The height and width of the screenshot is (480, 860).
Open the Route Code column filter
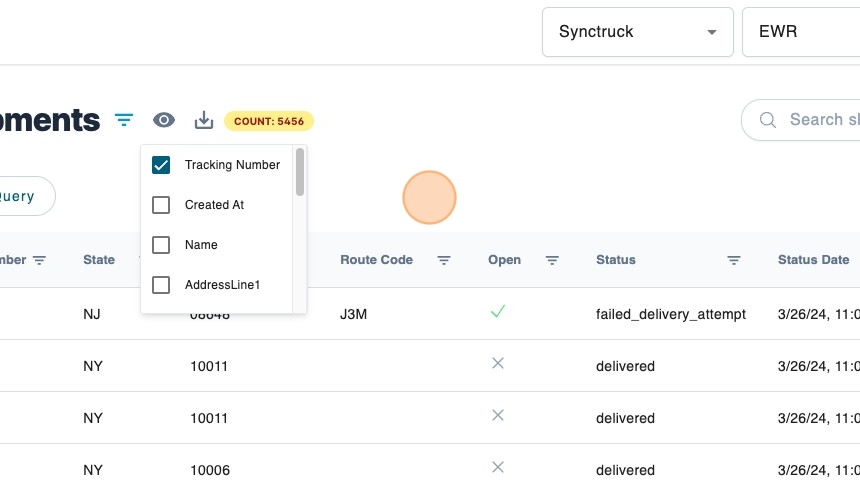click(444, 260)
